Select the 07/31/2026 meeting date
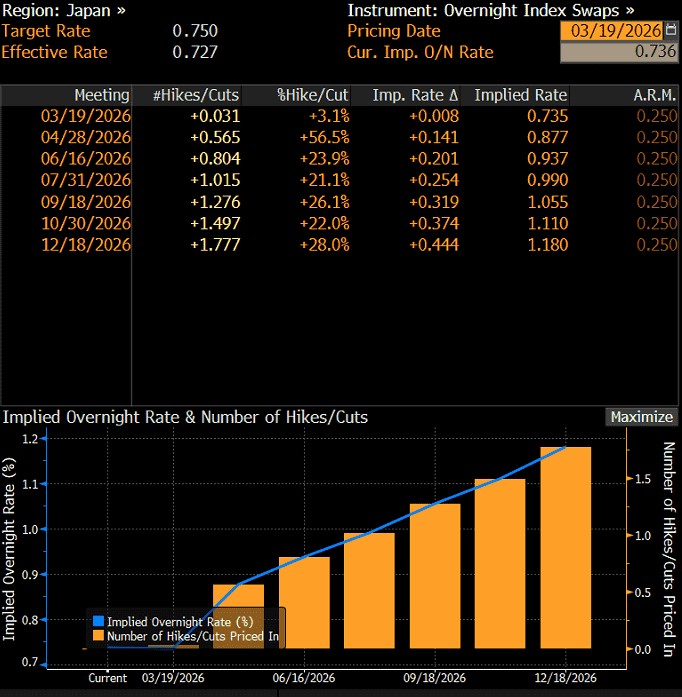 coord(86,180)
